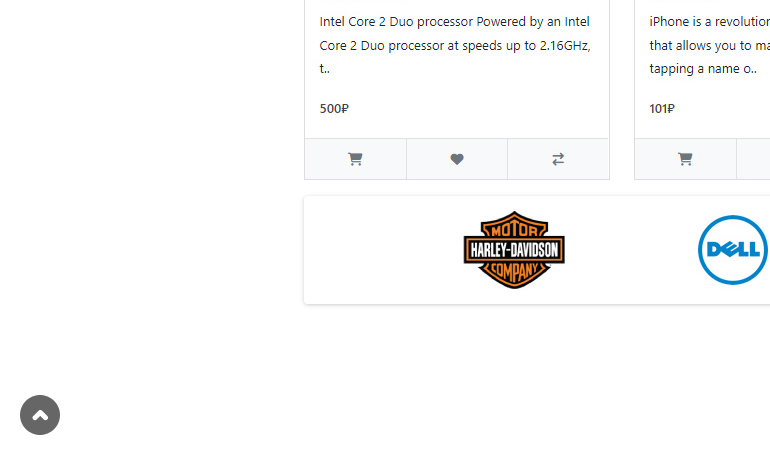Click the 'iPhone is a revolution' description line
Image resolution: width=770 pixels, height=451 pixels.
point(709,22)
